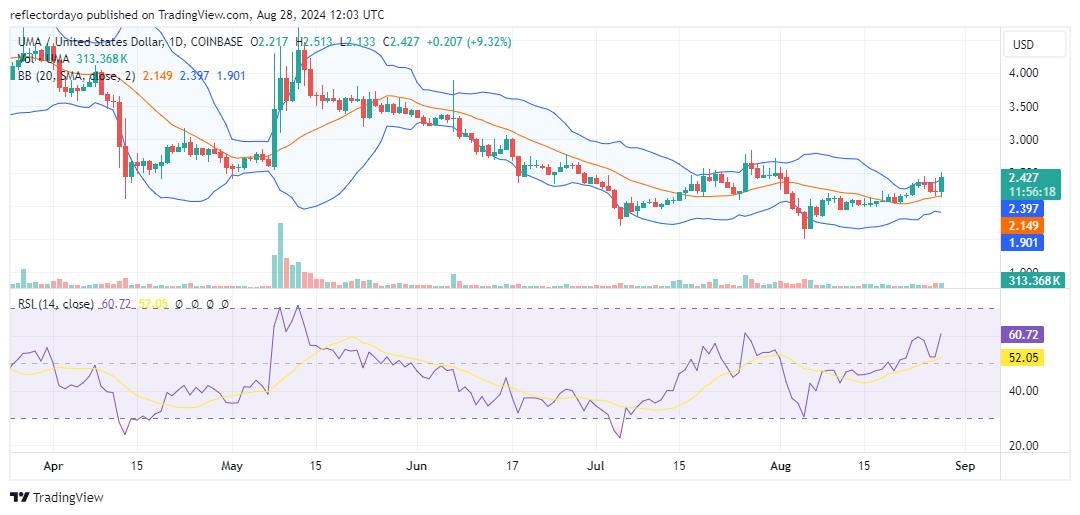Click the price axis value 3.000
Image resolution: width=1080 pixels, height=515 pixels.
point(1024,140)
